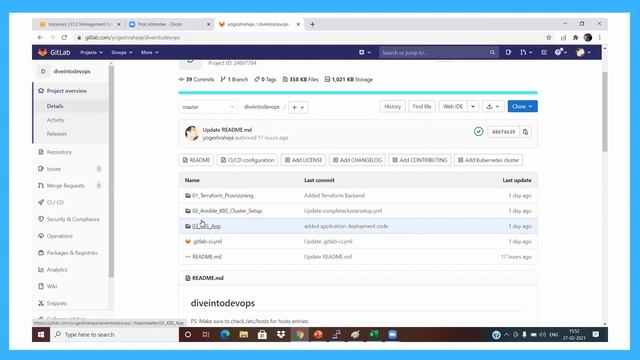The image size is (640, 360).
Task: Click the search magnifier icon
Action: click(x=492, y=52)
